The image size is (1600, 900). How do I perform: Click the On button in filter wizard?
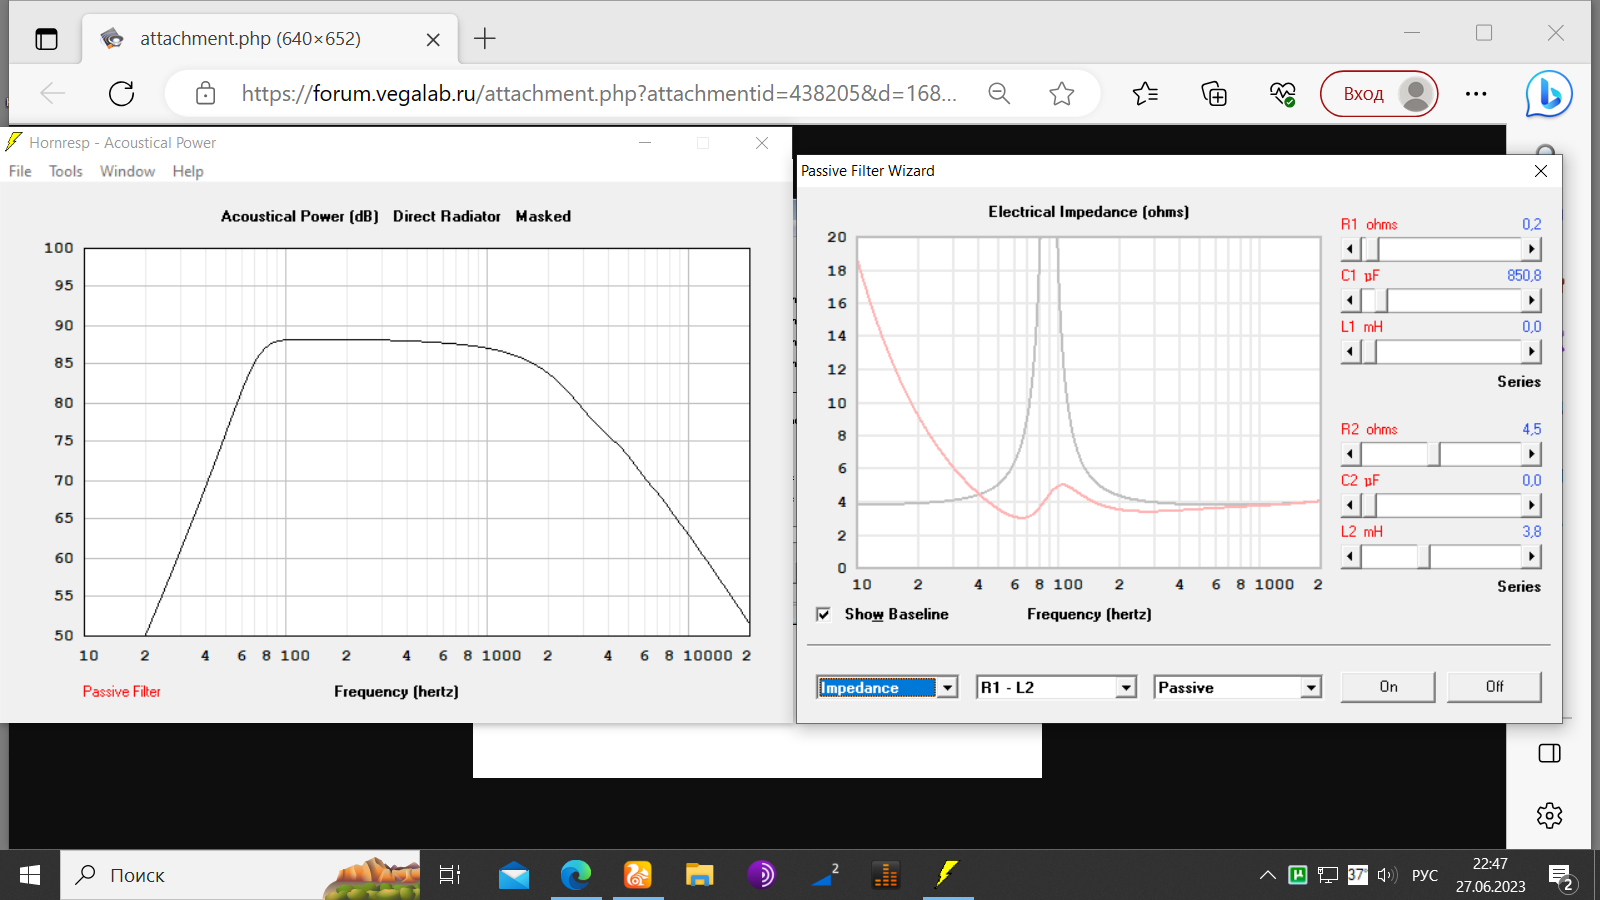click(x=1388, y=687)
